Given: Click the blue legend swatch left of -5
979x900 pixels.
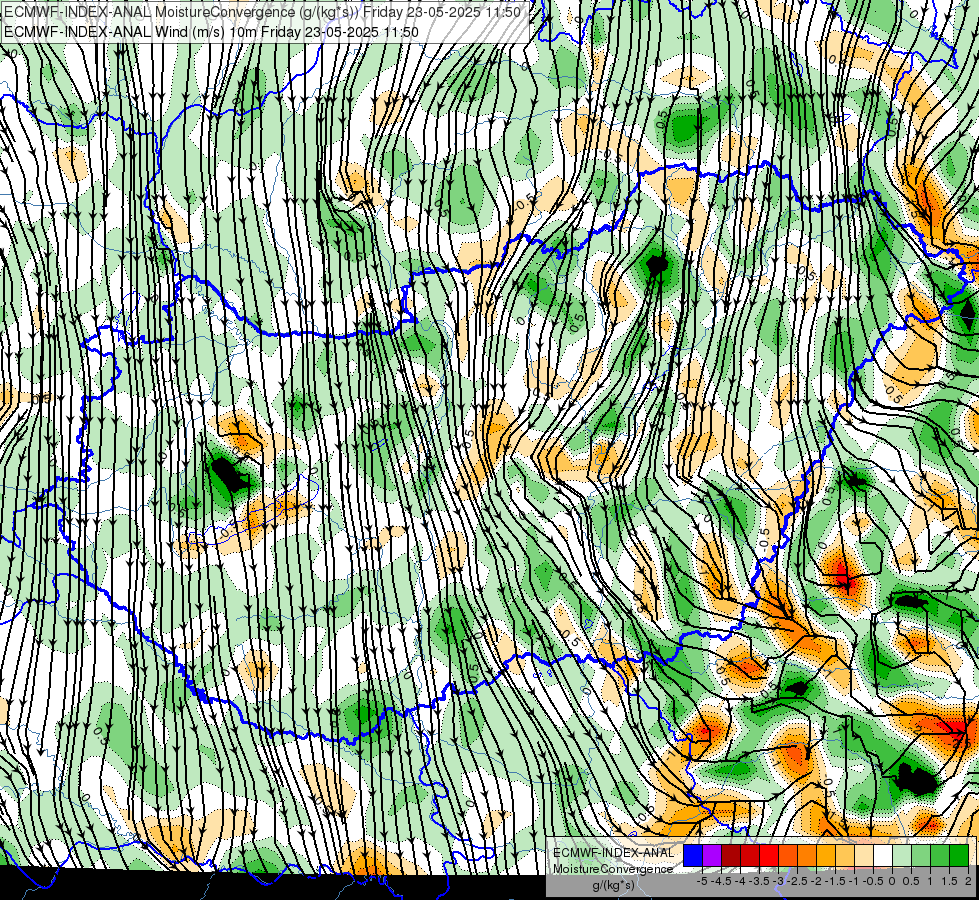Looking at the screenshot, I should coord(693,856).
